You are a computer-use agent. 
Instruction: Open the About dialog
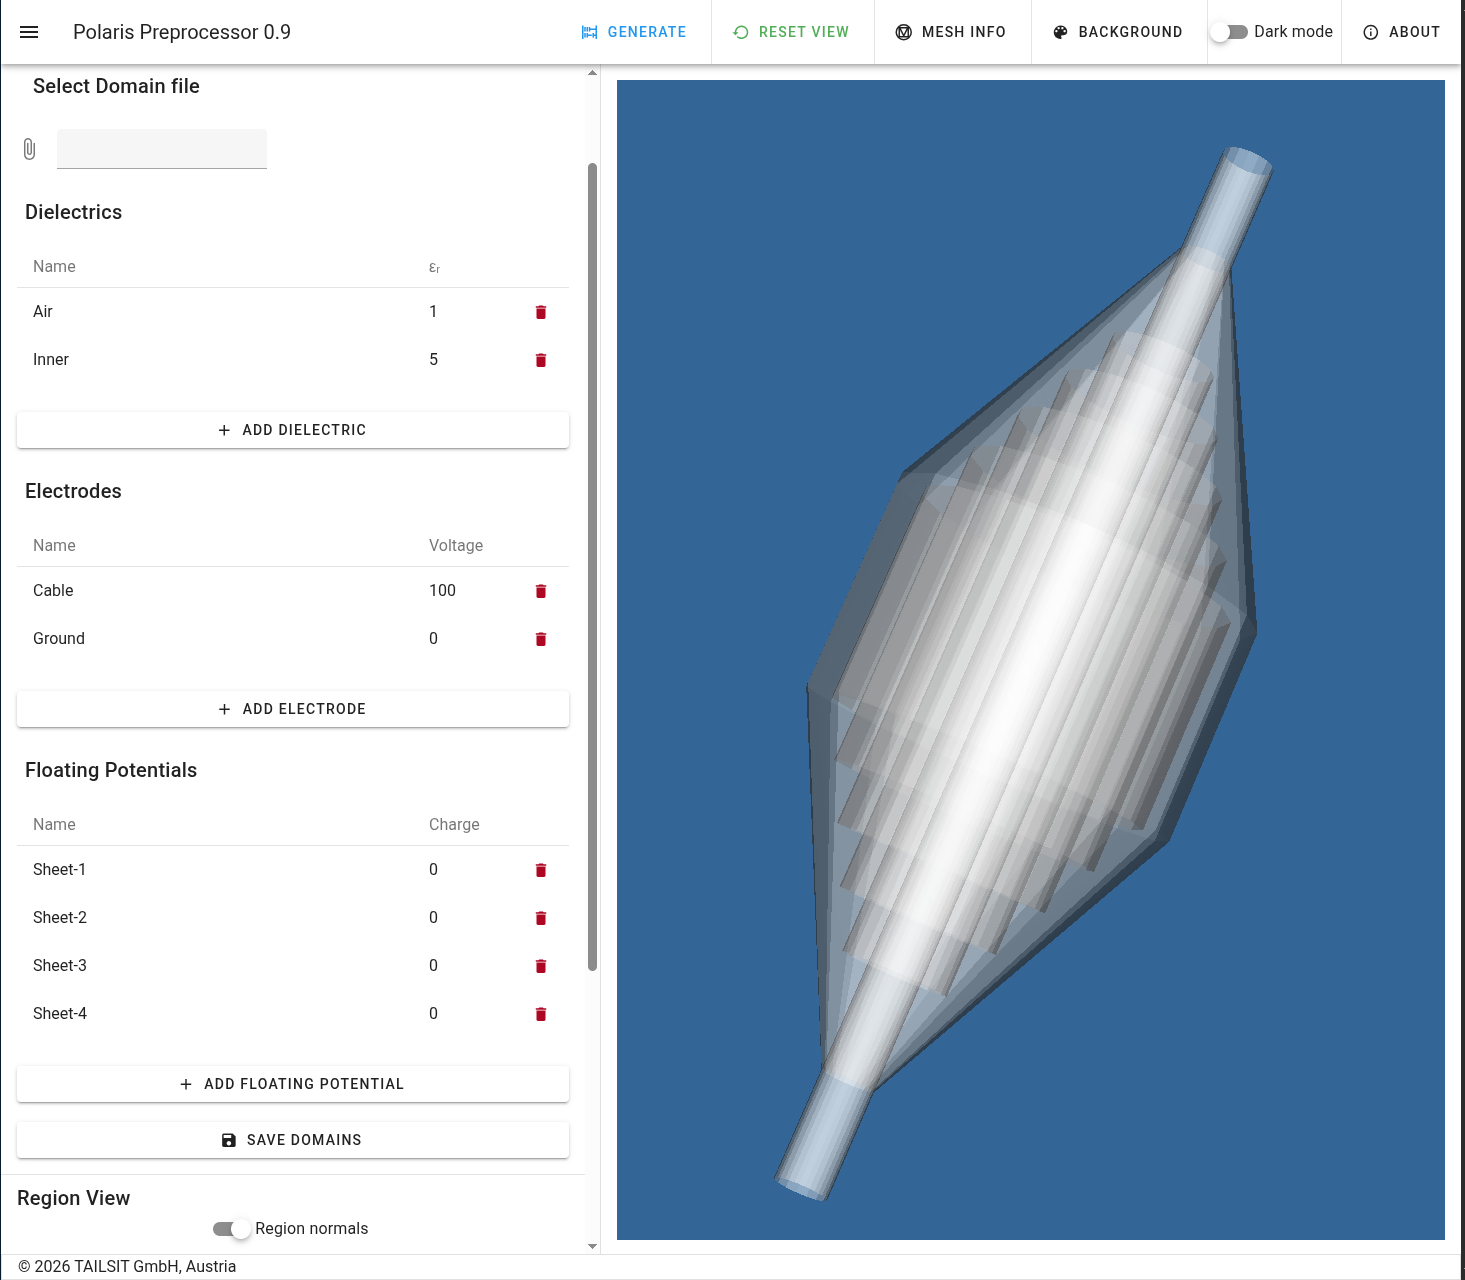[1402, 32]
